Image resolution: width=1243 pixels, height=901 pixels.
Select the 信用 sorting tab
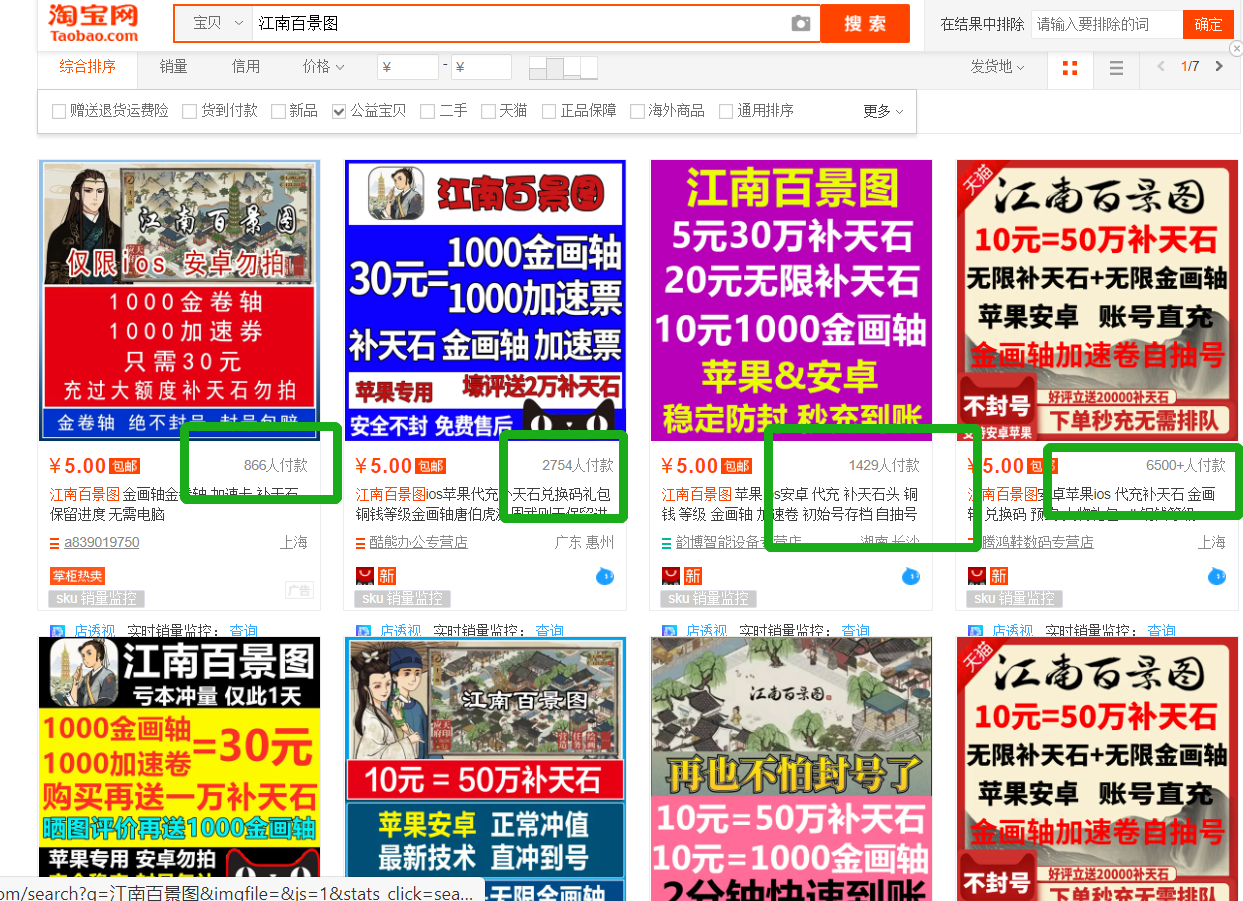click(246, 67)
